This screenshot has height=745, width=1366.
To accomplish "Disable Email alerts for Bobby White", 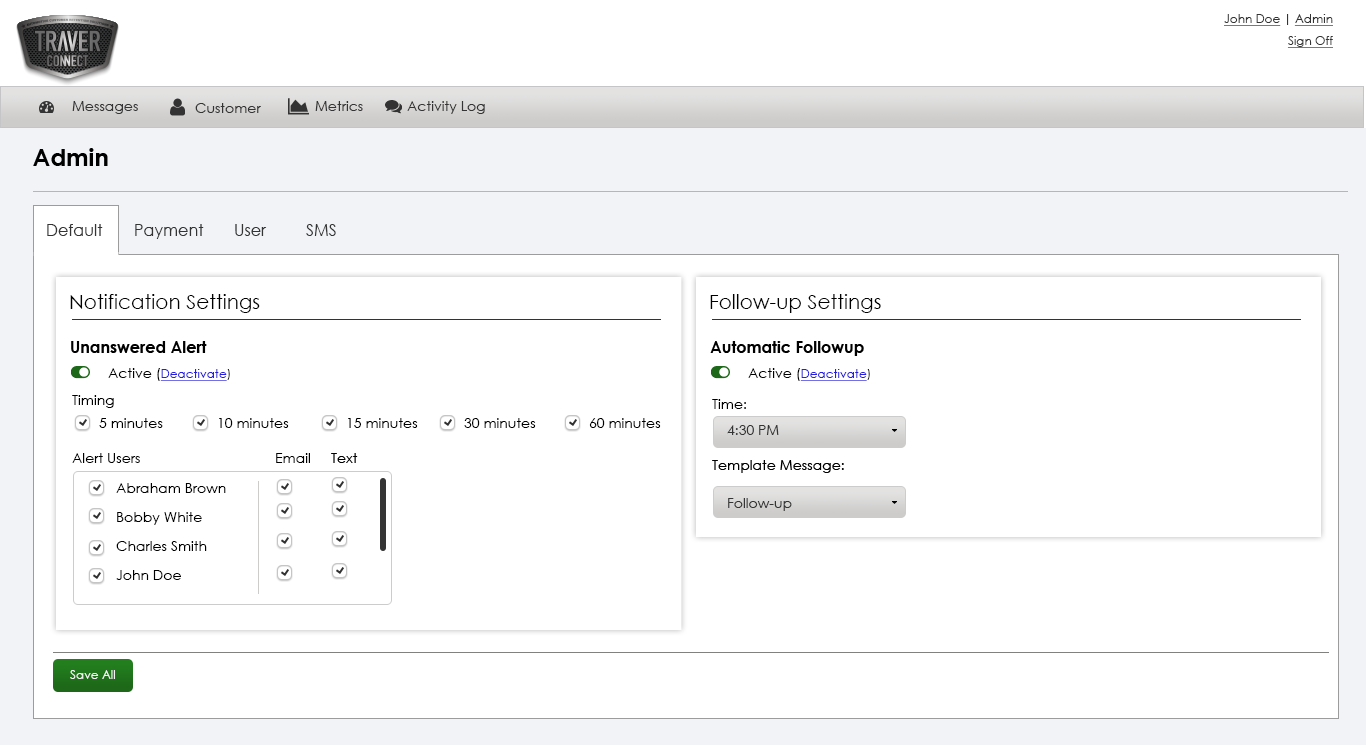I will 285,511.
